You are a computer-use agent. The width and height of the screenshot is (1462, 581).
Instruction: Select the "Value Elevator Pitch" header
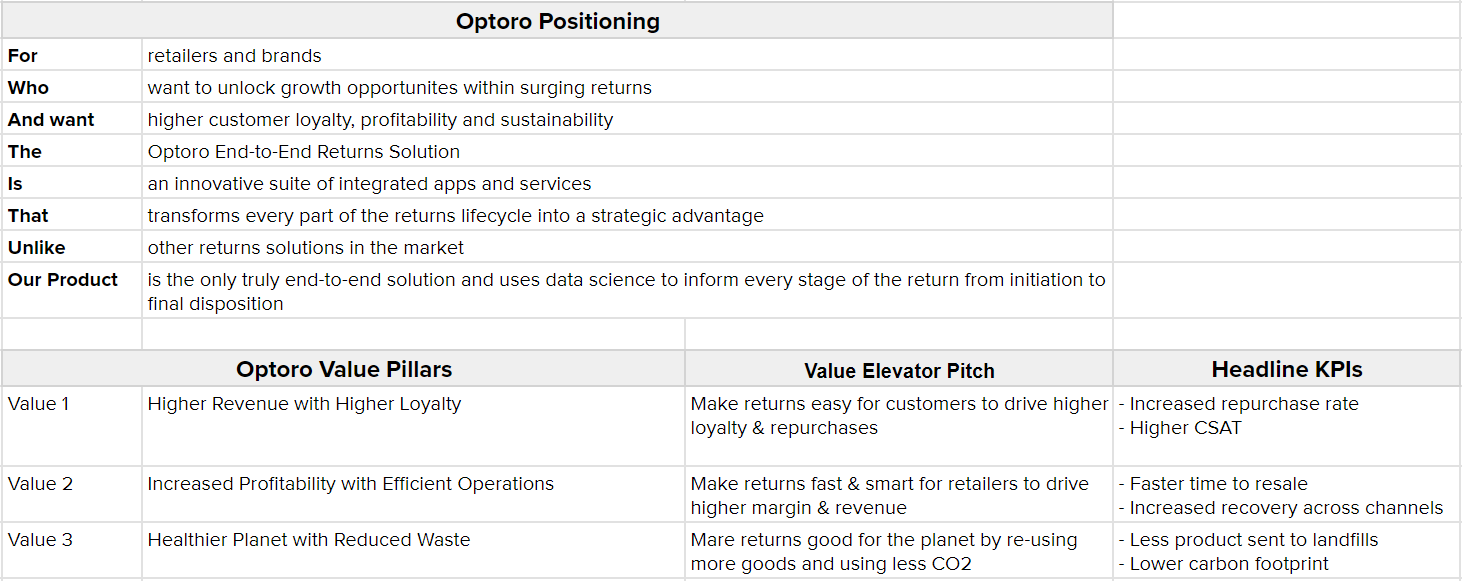point(899,371)
